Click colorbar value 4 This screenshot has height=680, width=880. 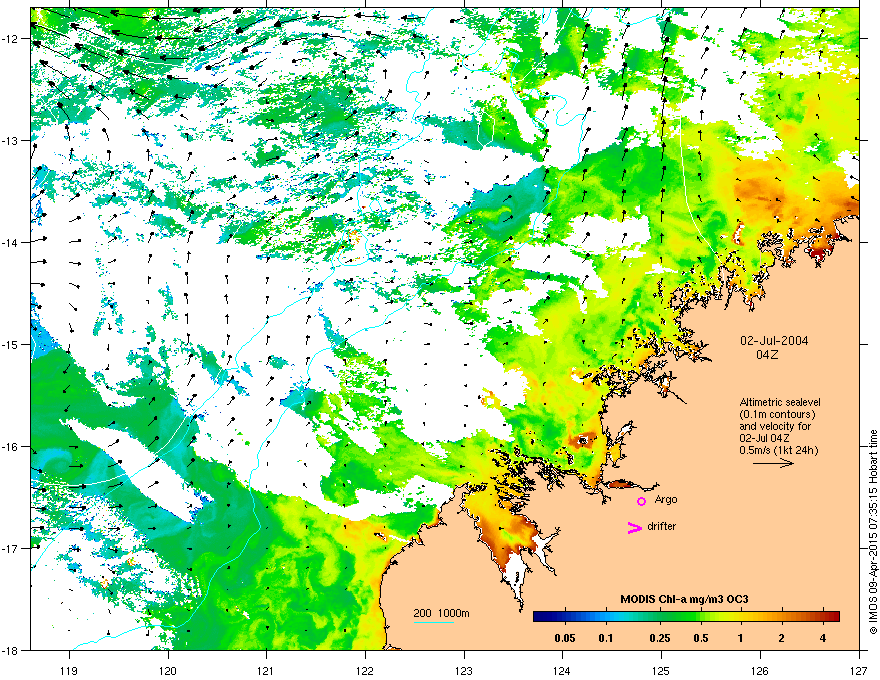[x=823, y=638]
